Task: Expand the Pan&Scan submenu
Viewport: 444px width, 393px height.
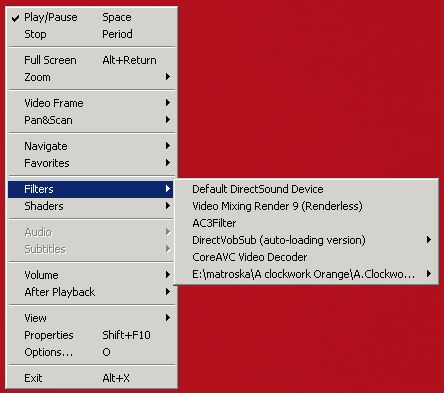Action: [x=91, y=120]
